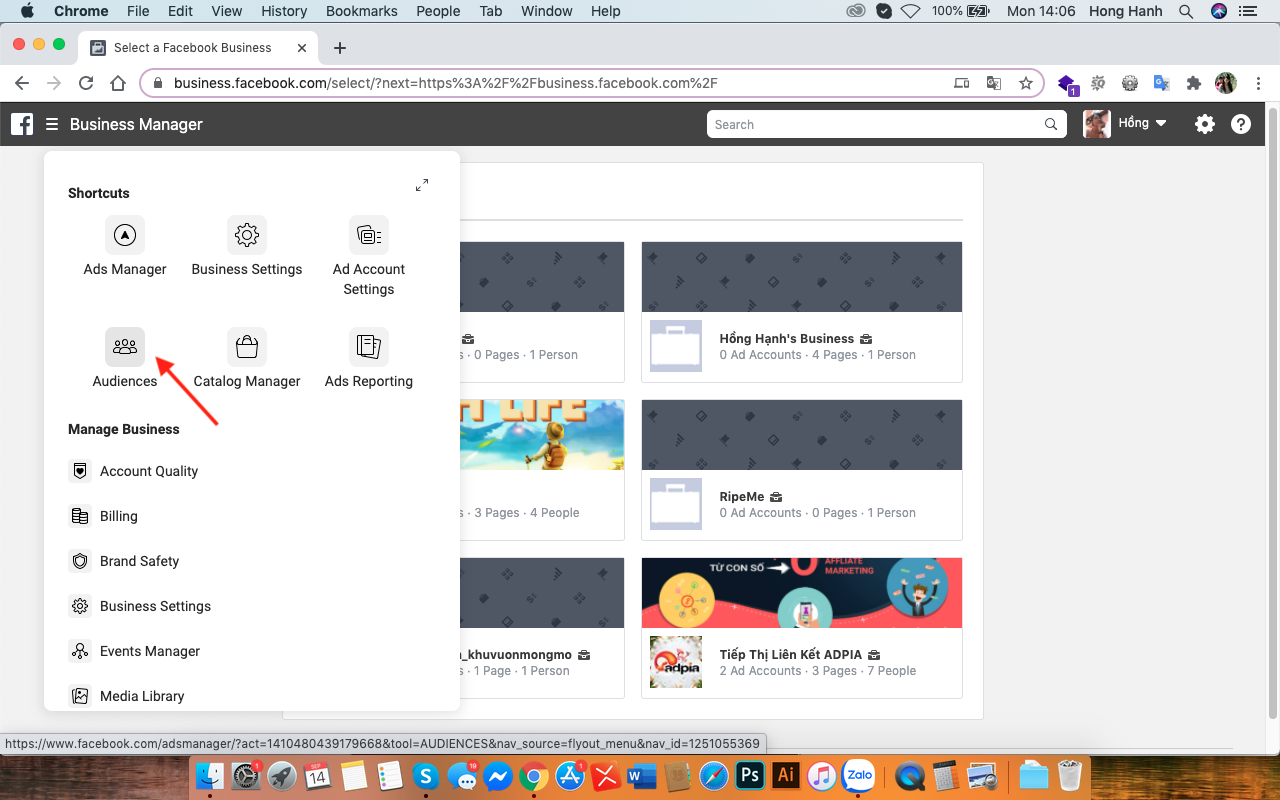Open the Chrome extensions puzzle icon

pos(1193,83)
